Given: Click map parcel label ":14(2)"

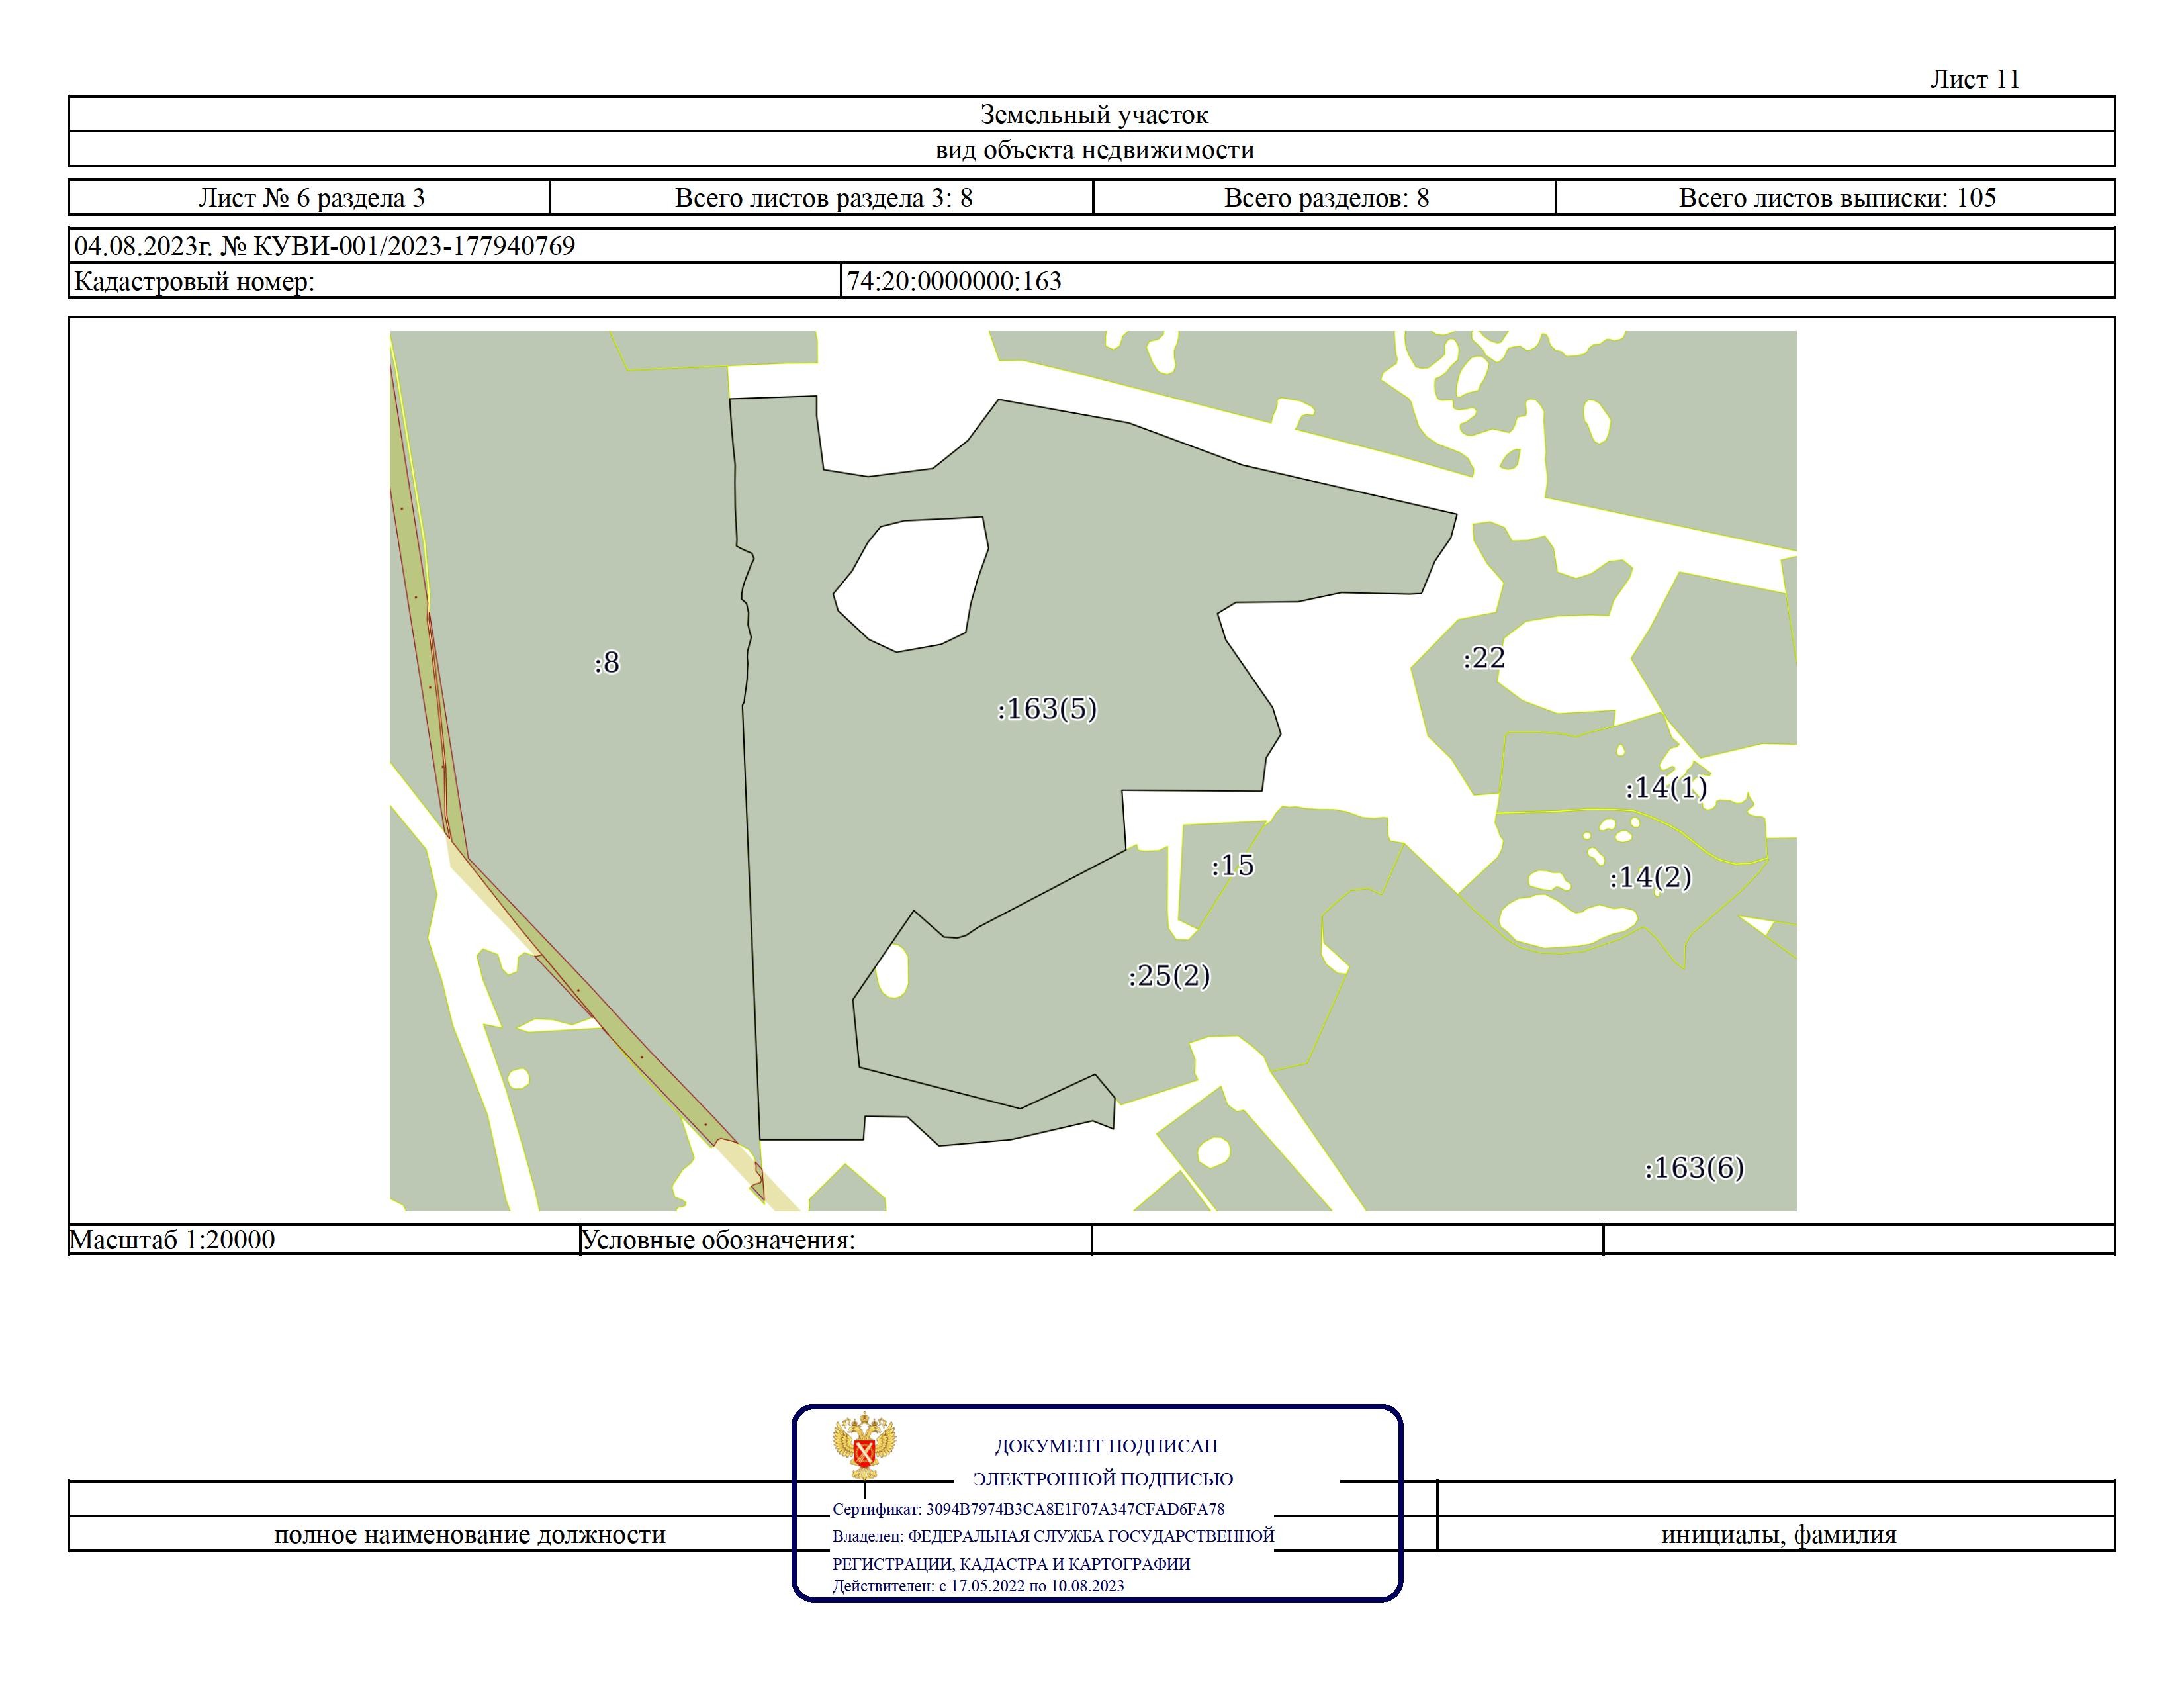Looking at the screenshot, I should pyautogui.click(x=1650, y=877).
